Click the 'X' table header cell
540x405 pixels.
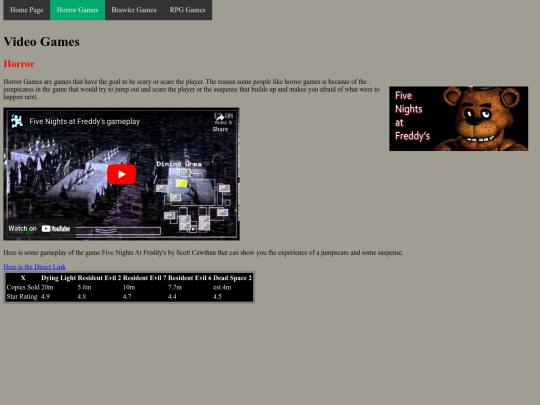pos(23,278)
